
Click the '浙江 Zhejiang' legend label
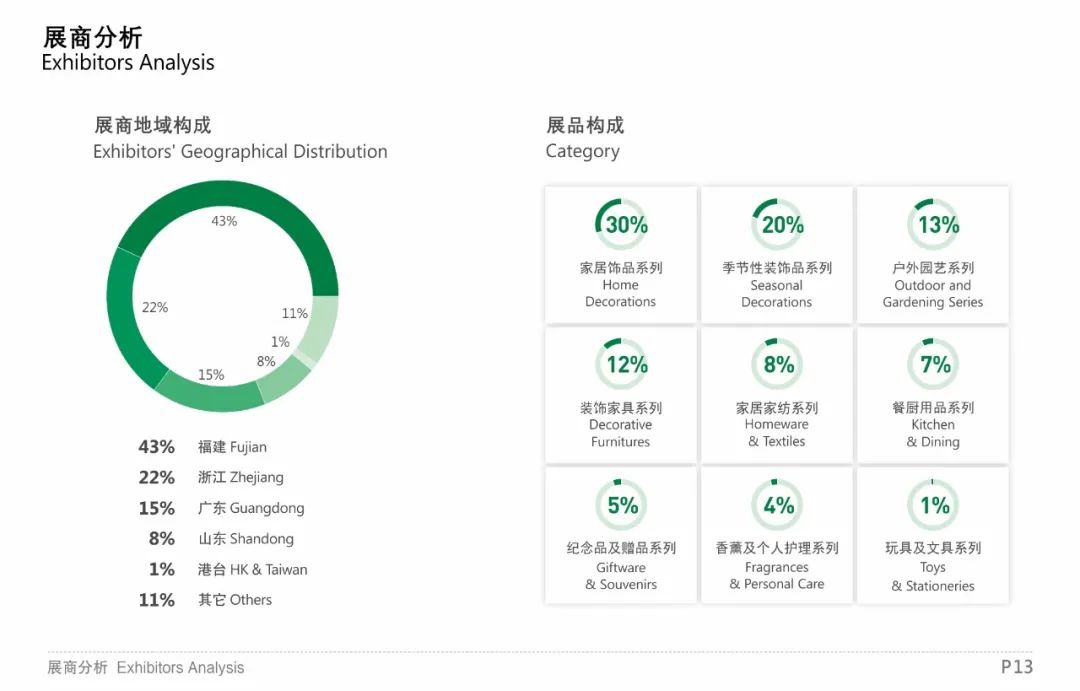tap(240, 477)
